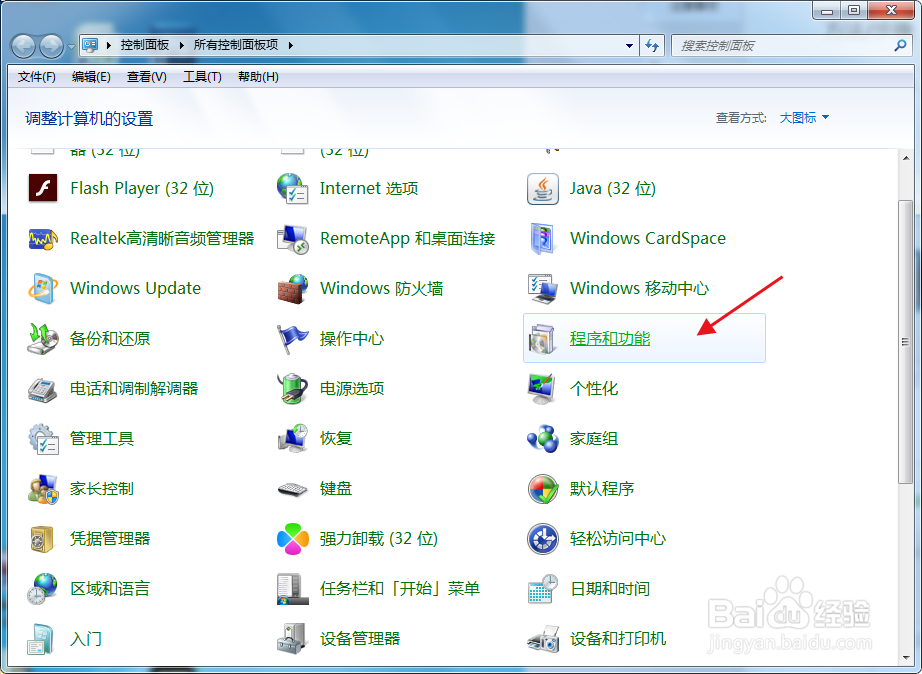Open the 工具(T) menu
The image size is (922, 674).
pyautogui.click(x=202, y=77)
